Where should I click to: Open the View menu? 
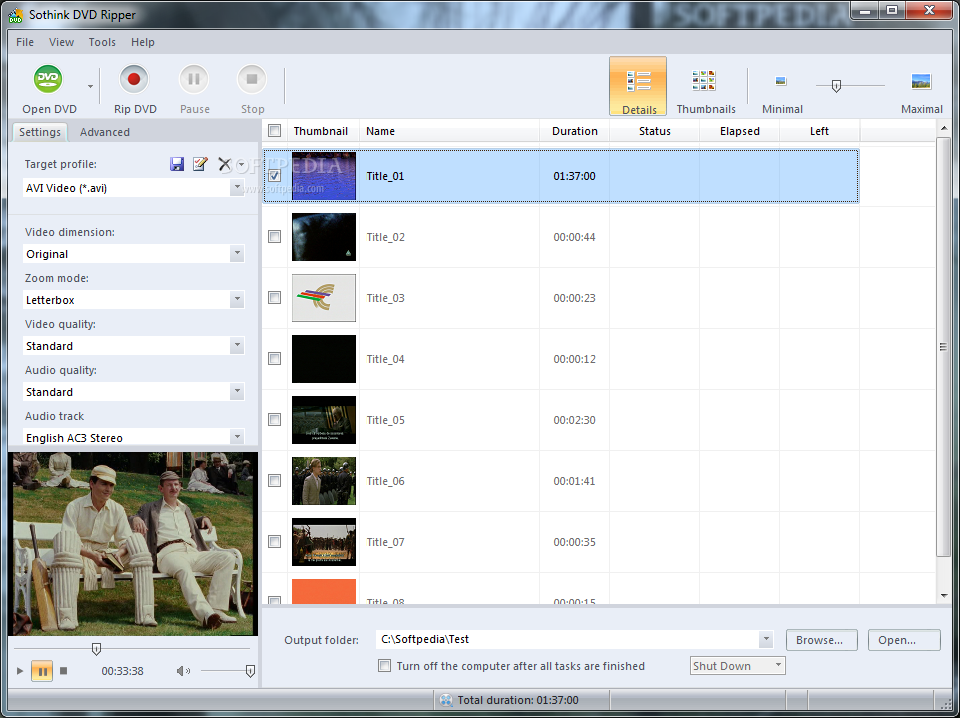(x=61, y=42)
